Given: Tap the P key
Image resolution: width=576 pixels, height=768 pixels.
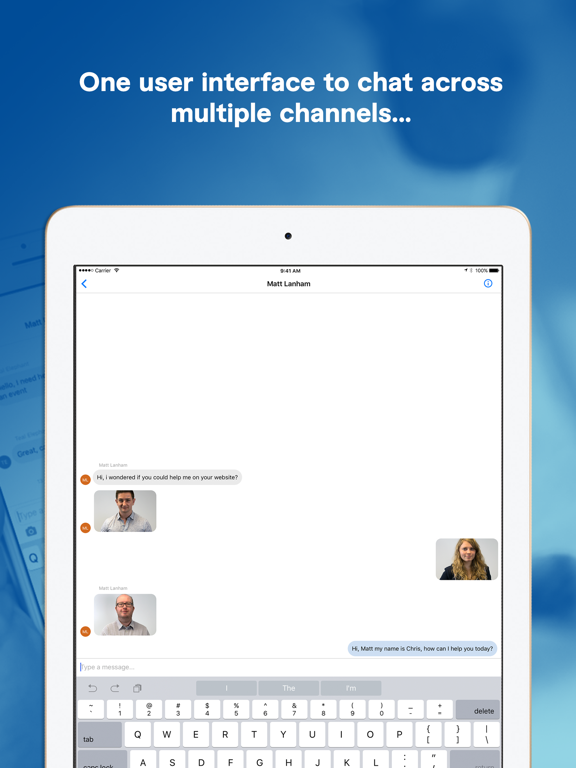Looking at the screenshot, I should coord(399,735).
